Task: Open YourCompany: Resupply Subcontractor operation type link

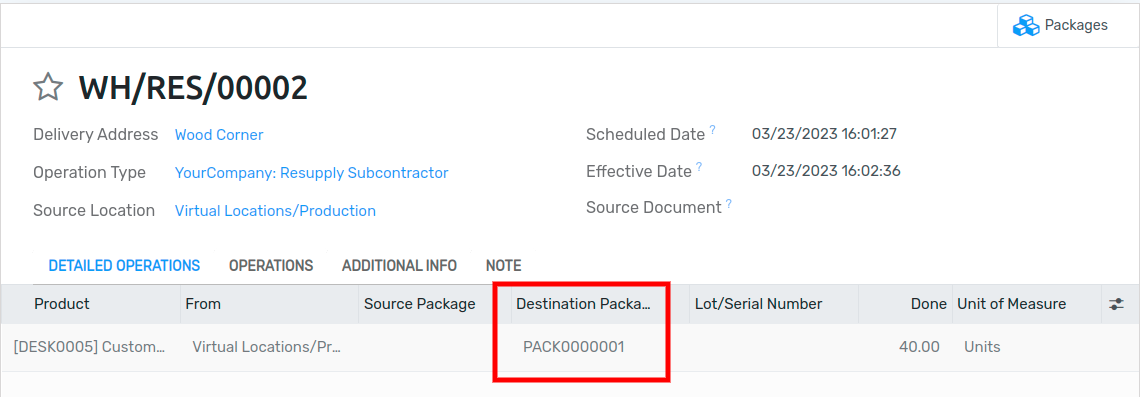Action: [x=311, y=173]
